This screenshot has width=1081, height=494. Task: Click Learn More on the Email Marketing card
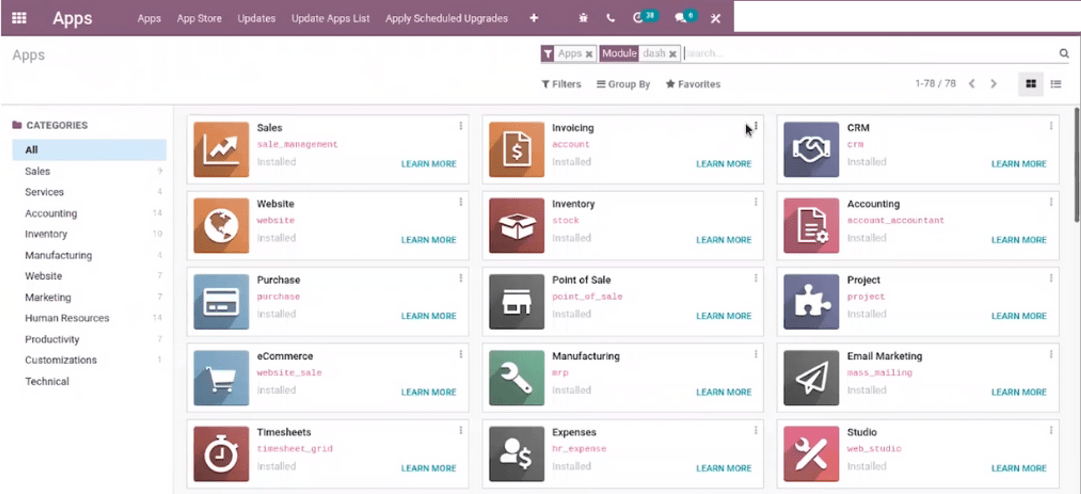click(1019, 392)
